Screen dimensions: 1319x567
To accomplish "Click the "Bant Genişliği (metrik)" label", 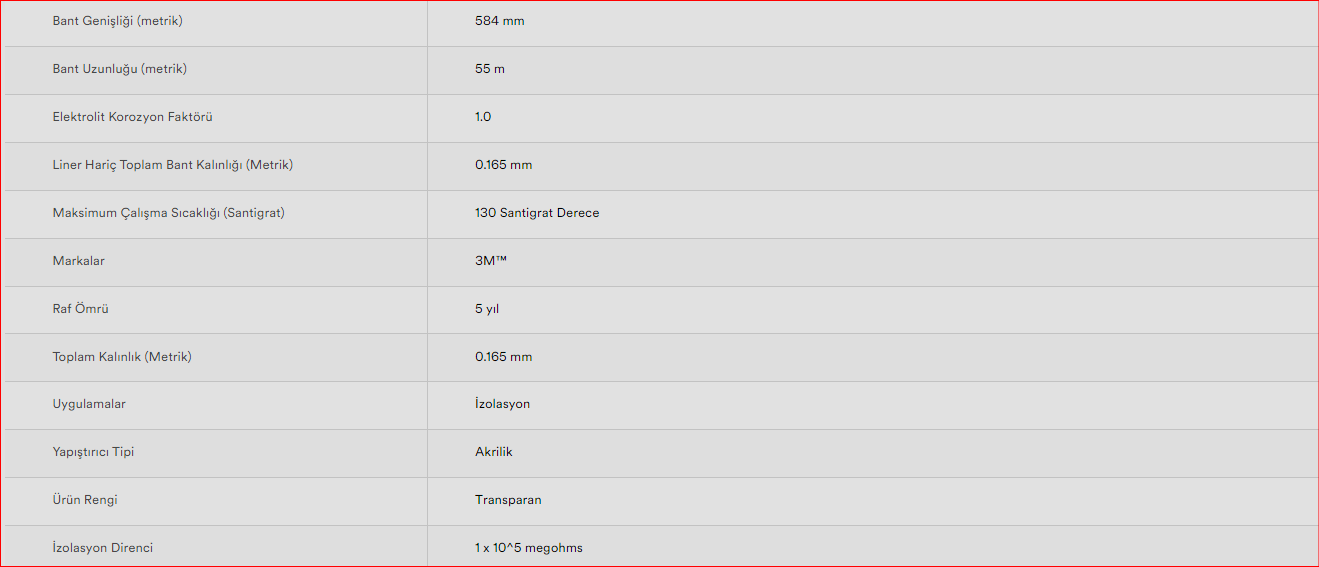I will (117, 21).
